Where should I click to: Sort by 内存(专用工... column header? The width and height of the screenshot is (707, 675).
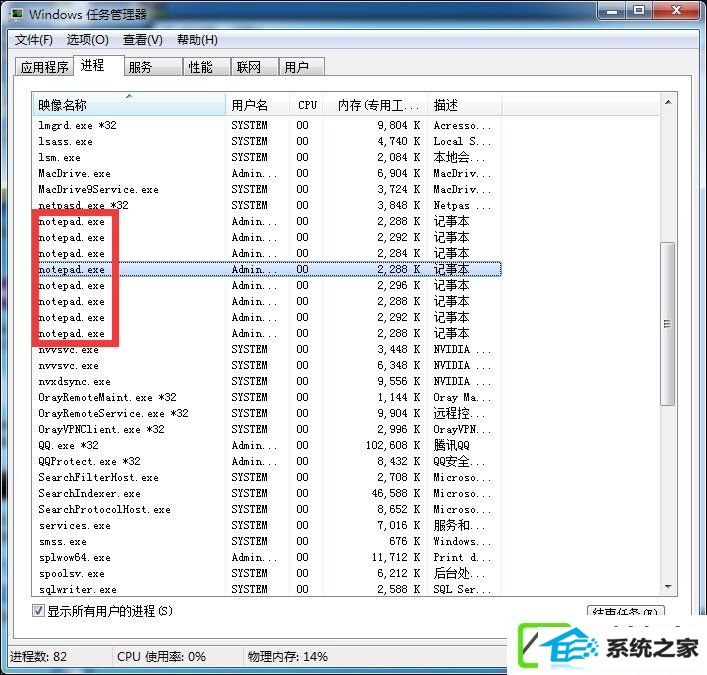pyautogui.click(x=376, y=105)
